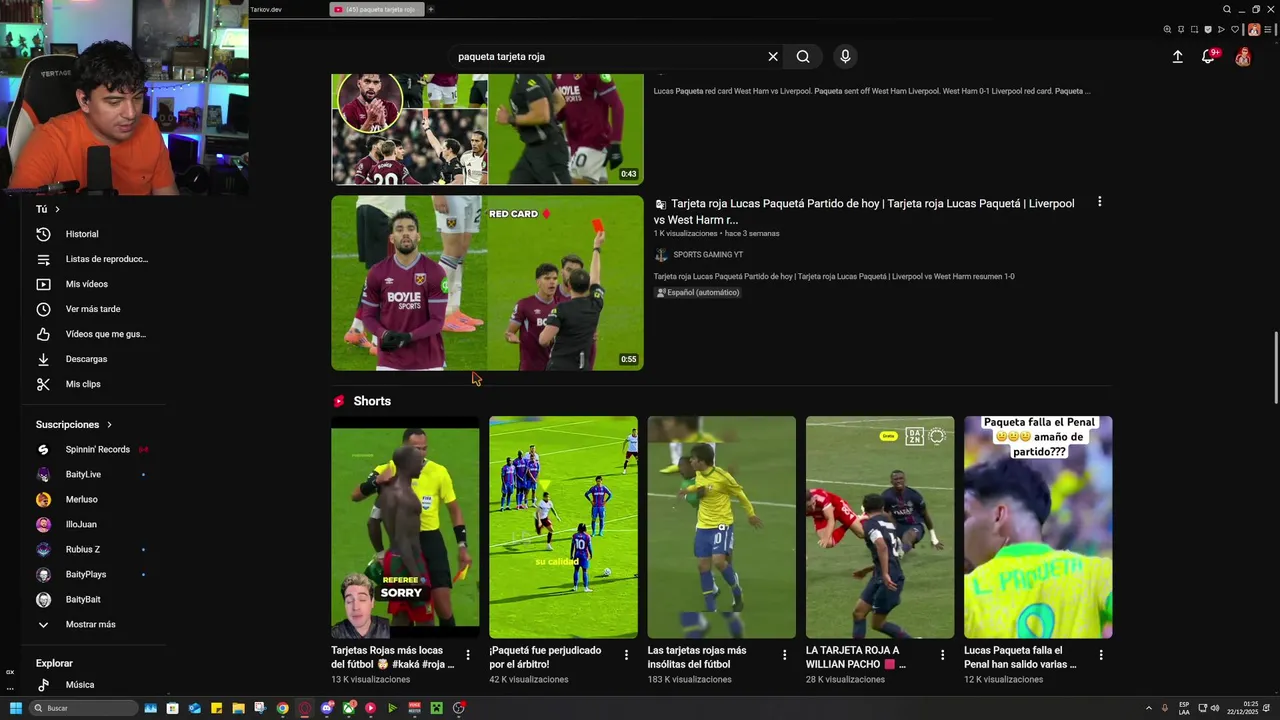Open the upload video icon
The image size is (1280, 720).
(x=1178, y=57)
